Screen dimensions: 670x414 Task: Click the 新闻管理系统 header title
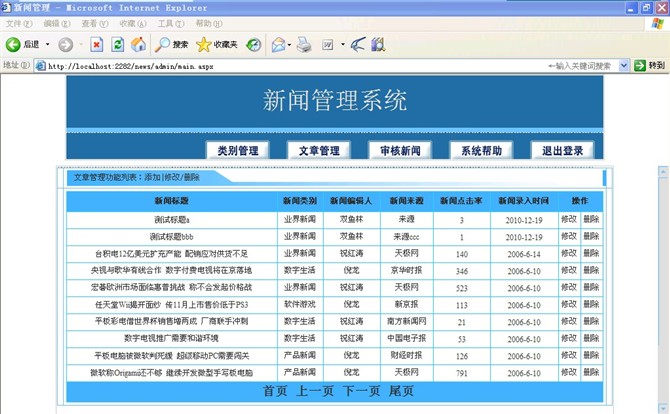coord(335,101)
